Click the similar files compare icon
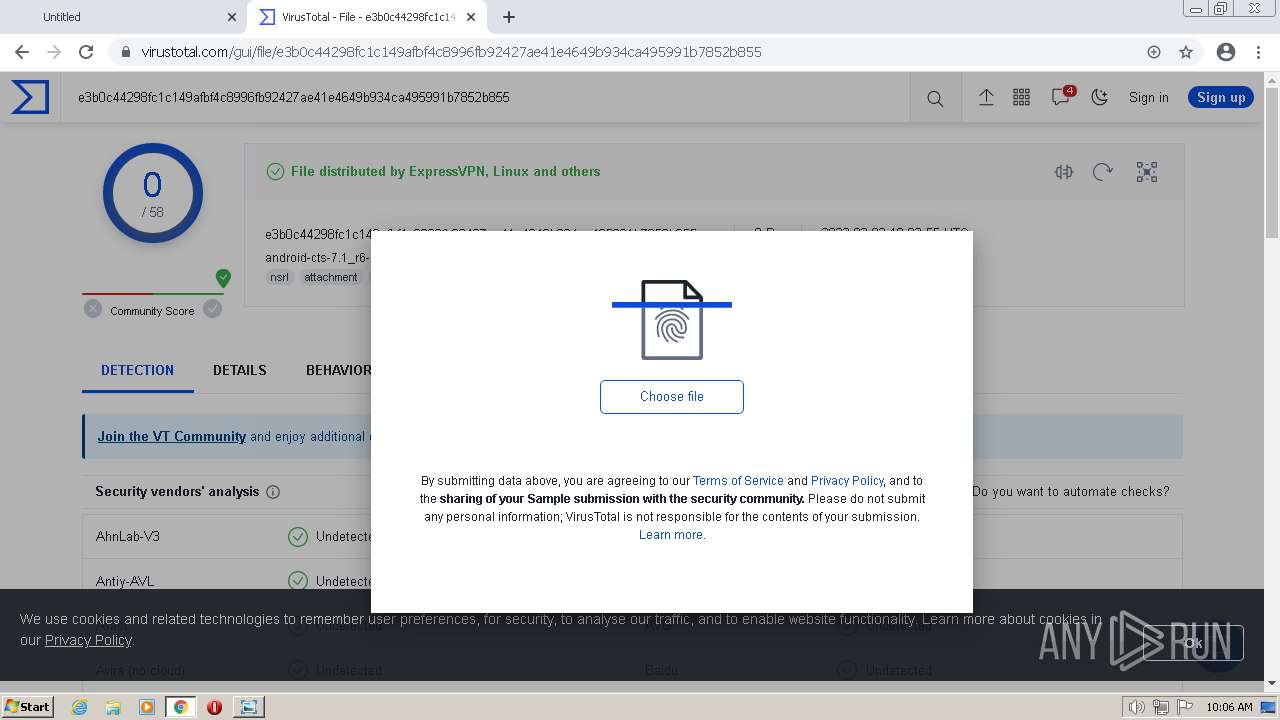1280x720 pixels. (1064, 172)
